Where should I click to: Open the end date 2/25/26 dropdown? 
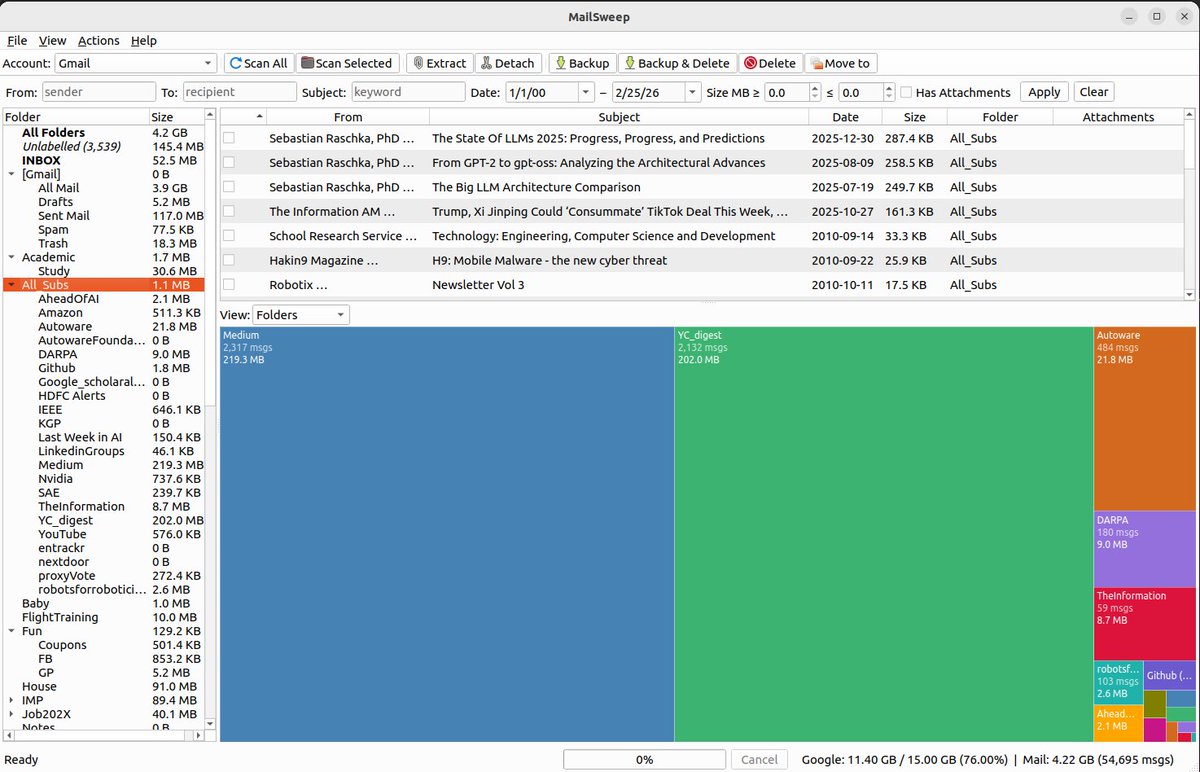coord(692,92)
